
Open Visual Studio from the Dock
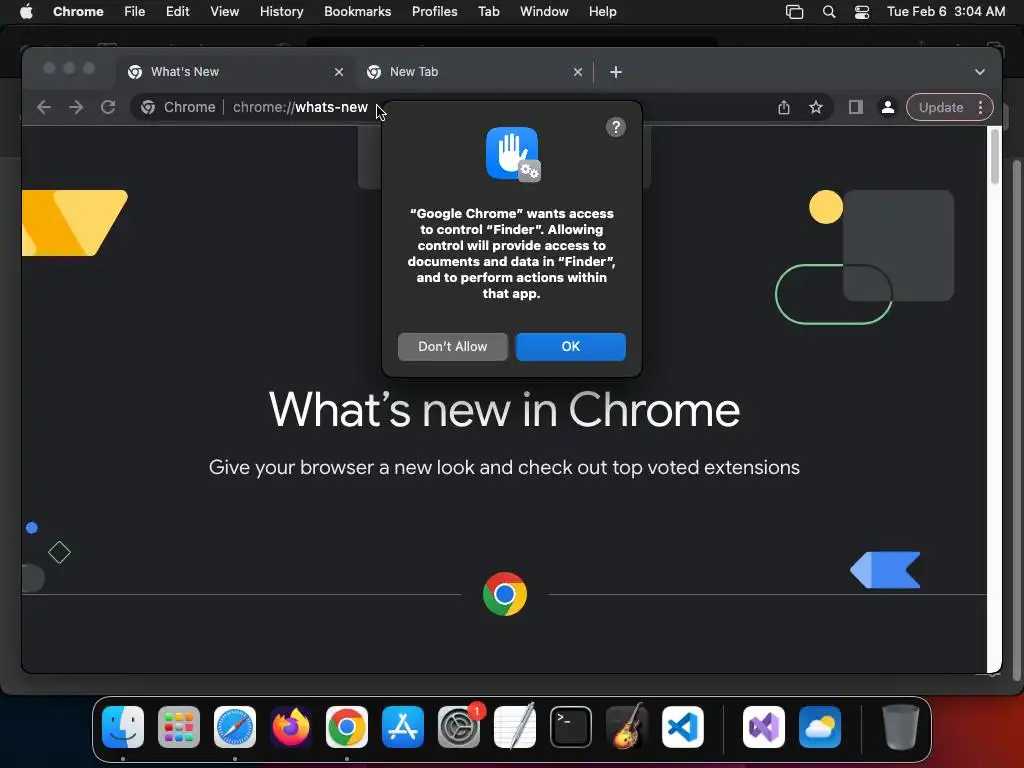(x=764, y=727)
